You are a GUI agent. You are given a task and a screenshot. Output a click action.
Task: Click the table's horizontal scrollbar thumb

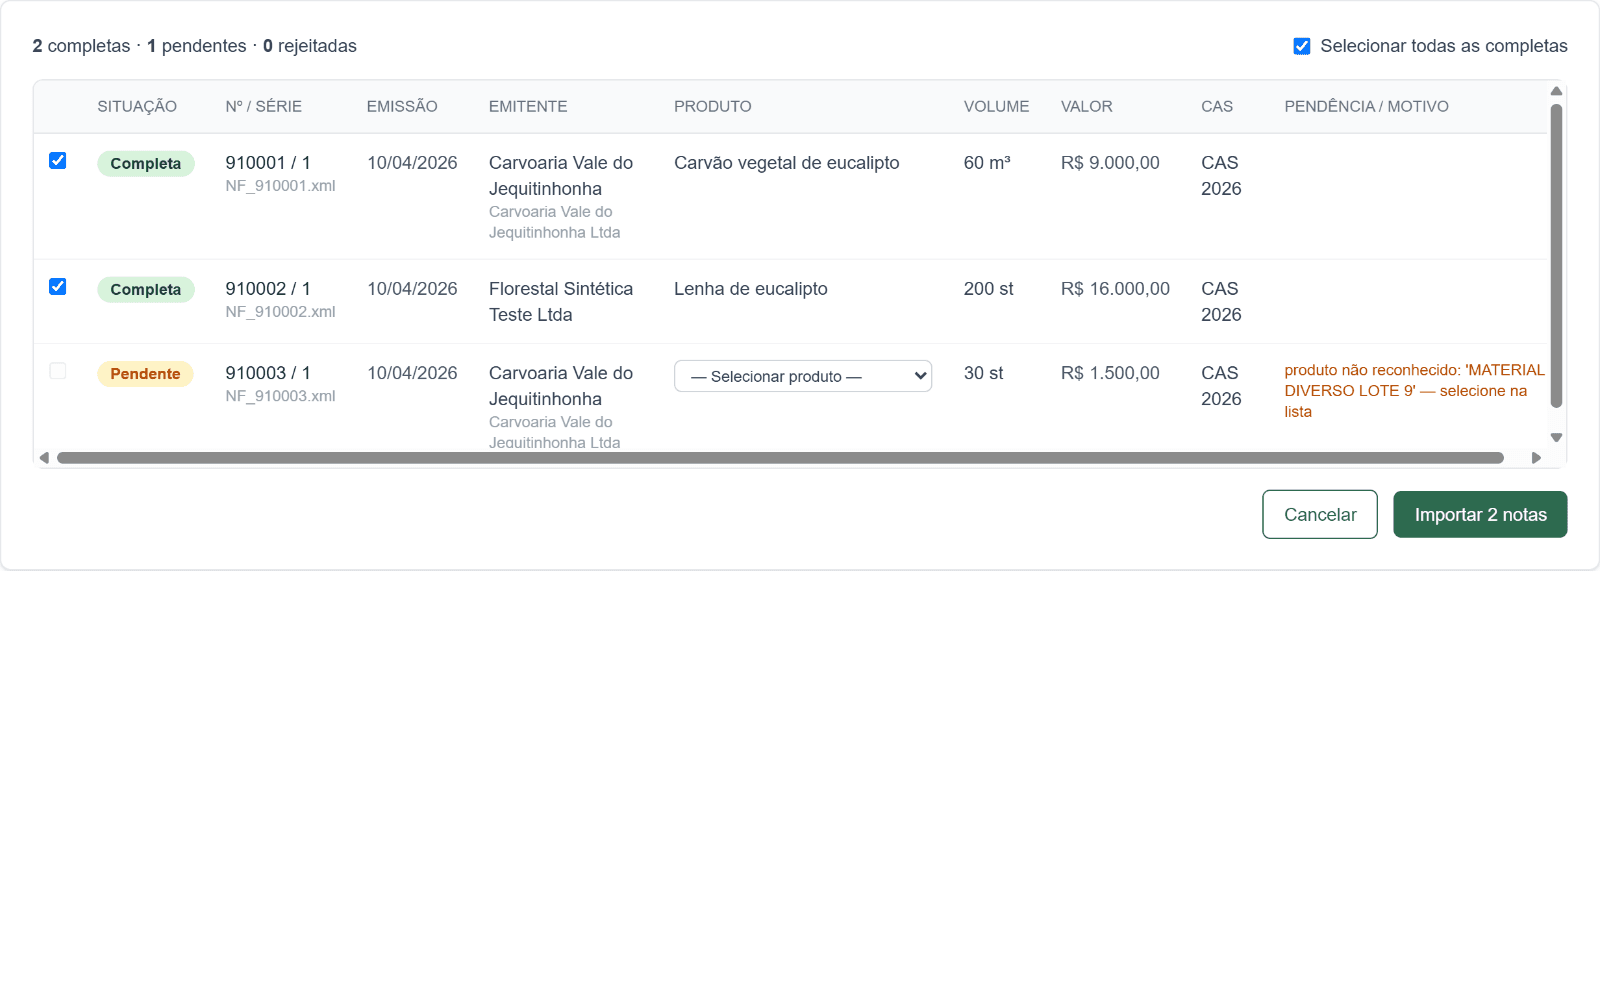(x=780, y=458)
